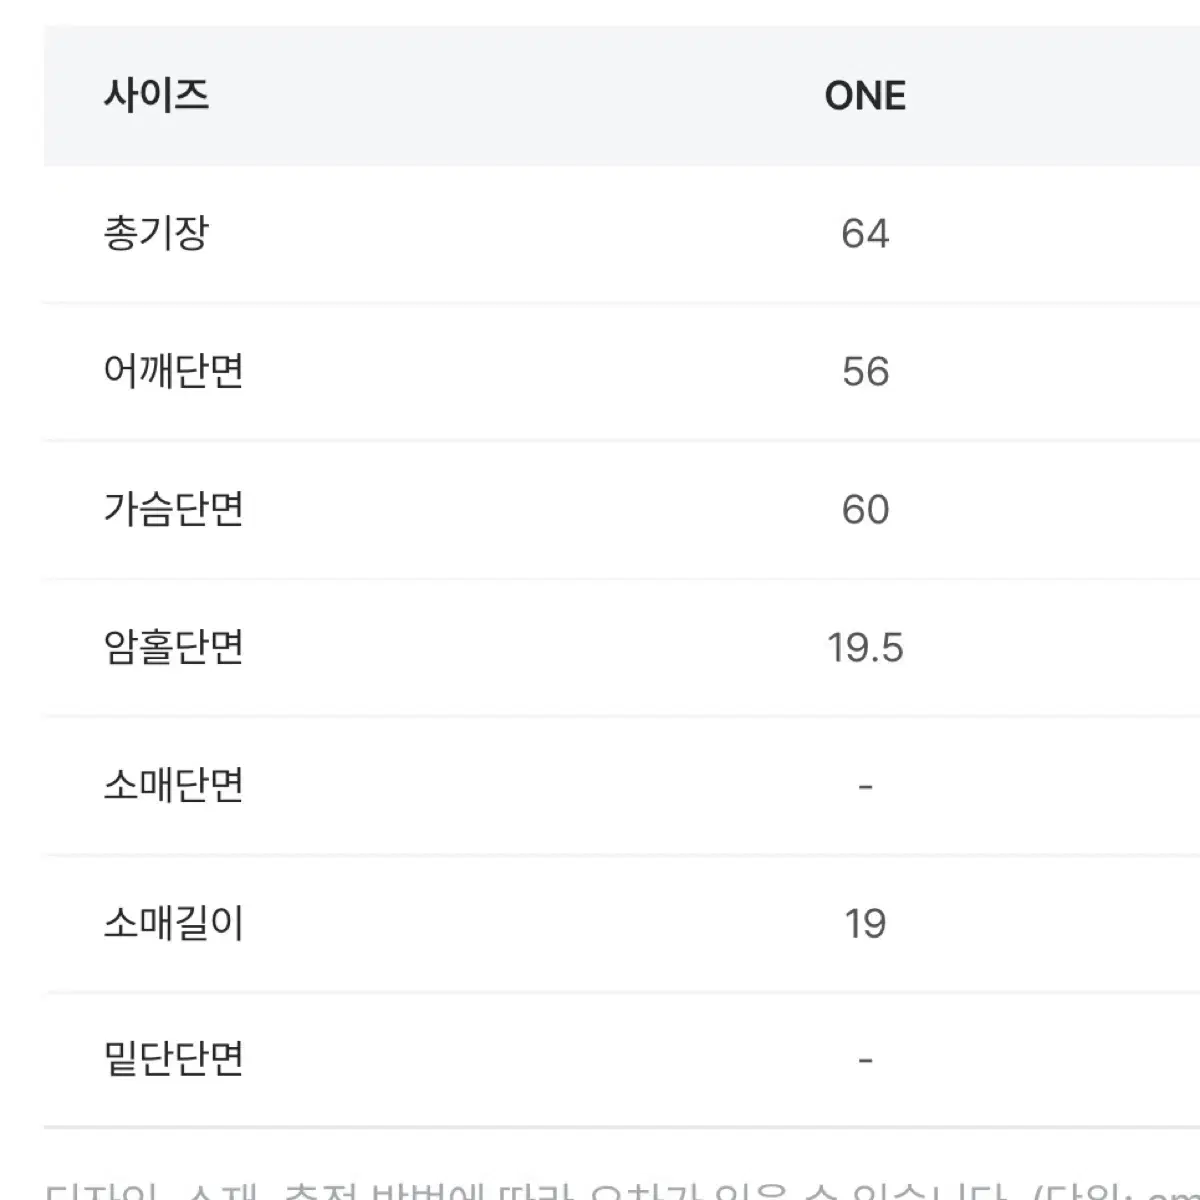This screenshot has width=1200, height=1200.
Task: Select the 암홀단면 value 19.5
Action: tap(865, 648)
